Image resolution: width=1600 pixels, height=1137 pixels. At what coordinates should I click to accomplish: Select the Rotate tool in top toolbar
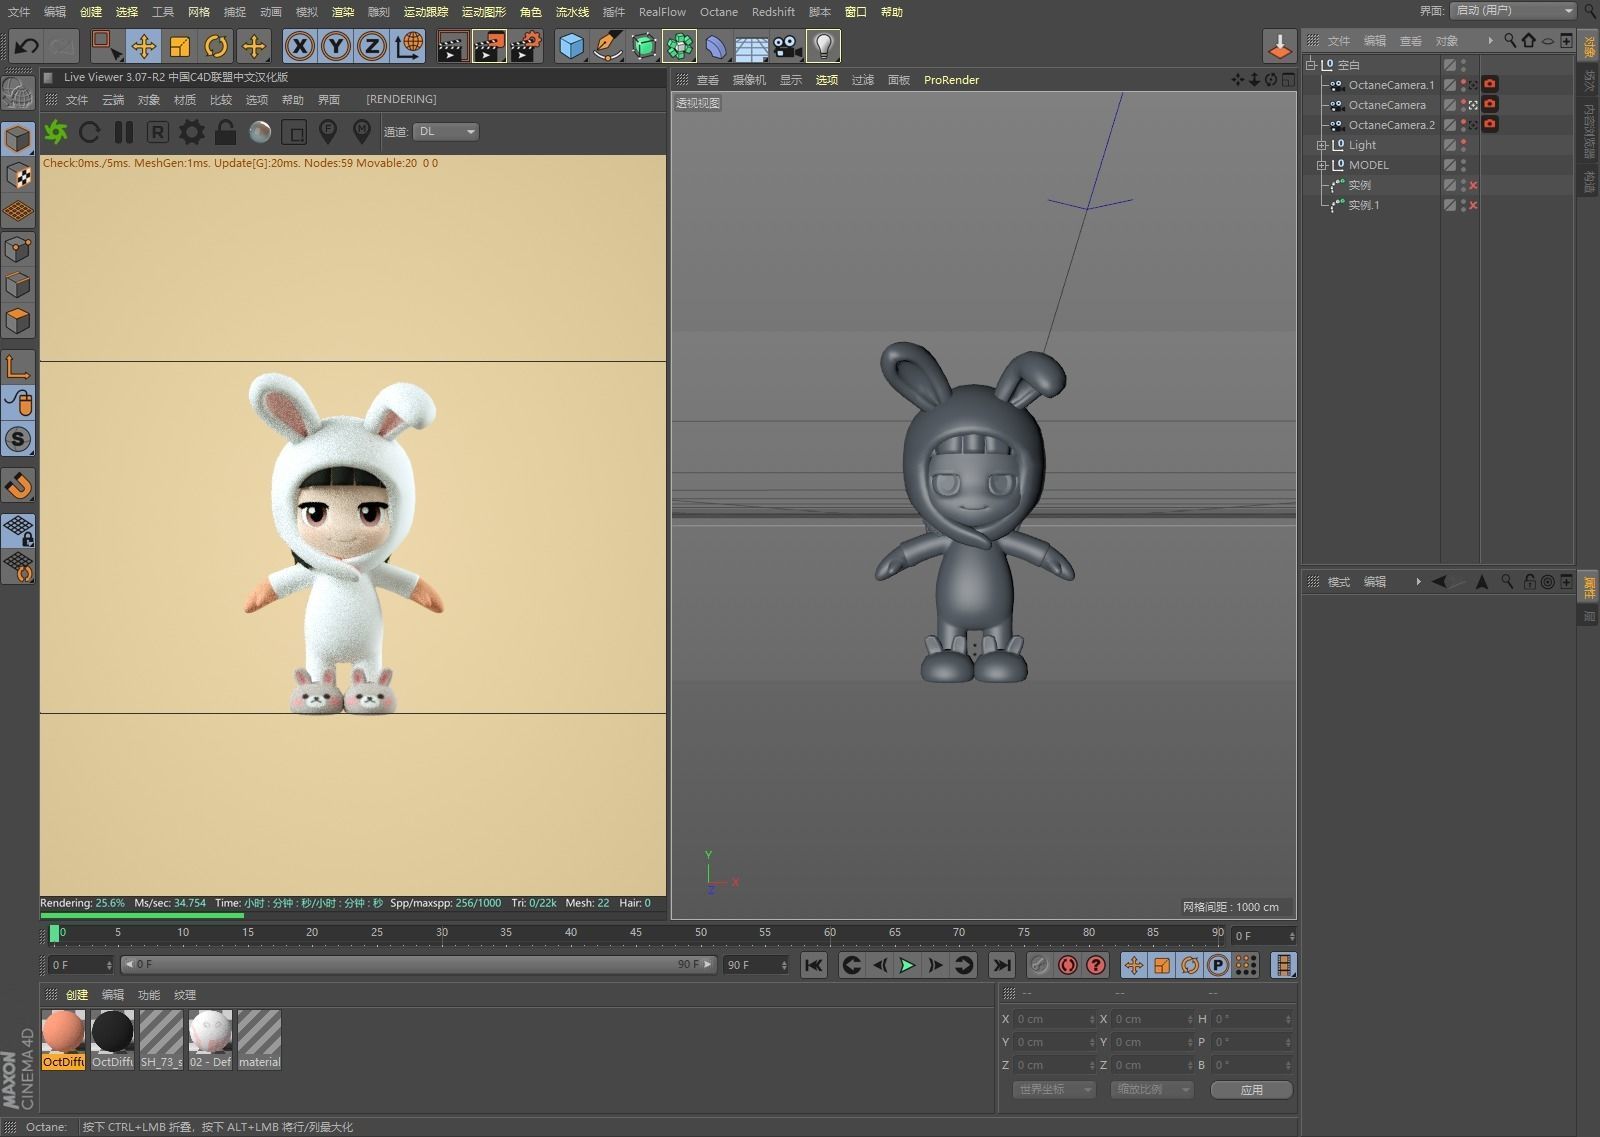[216, 46]
